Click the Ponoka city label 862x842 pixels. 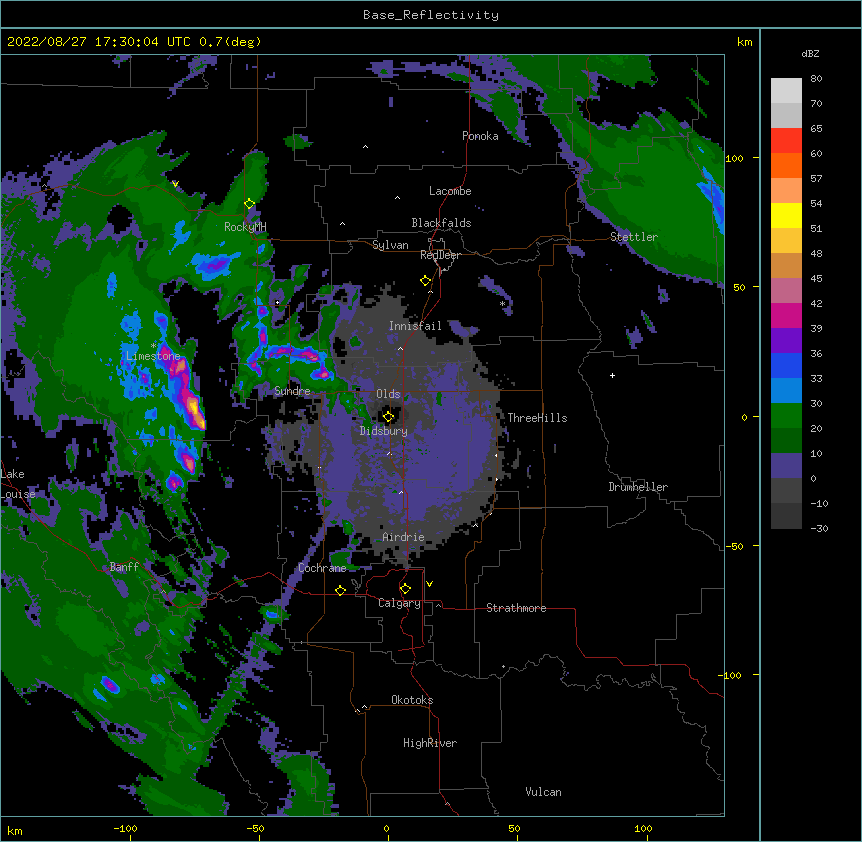[480, 136]
